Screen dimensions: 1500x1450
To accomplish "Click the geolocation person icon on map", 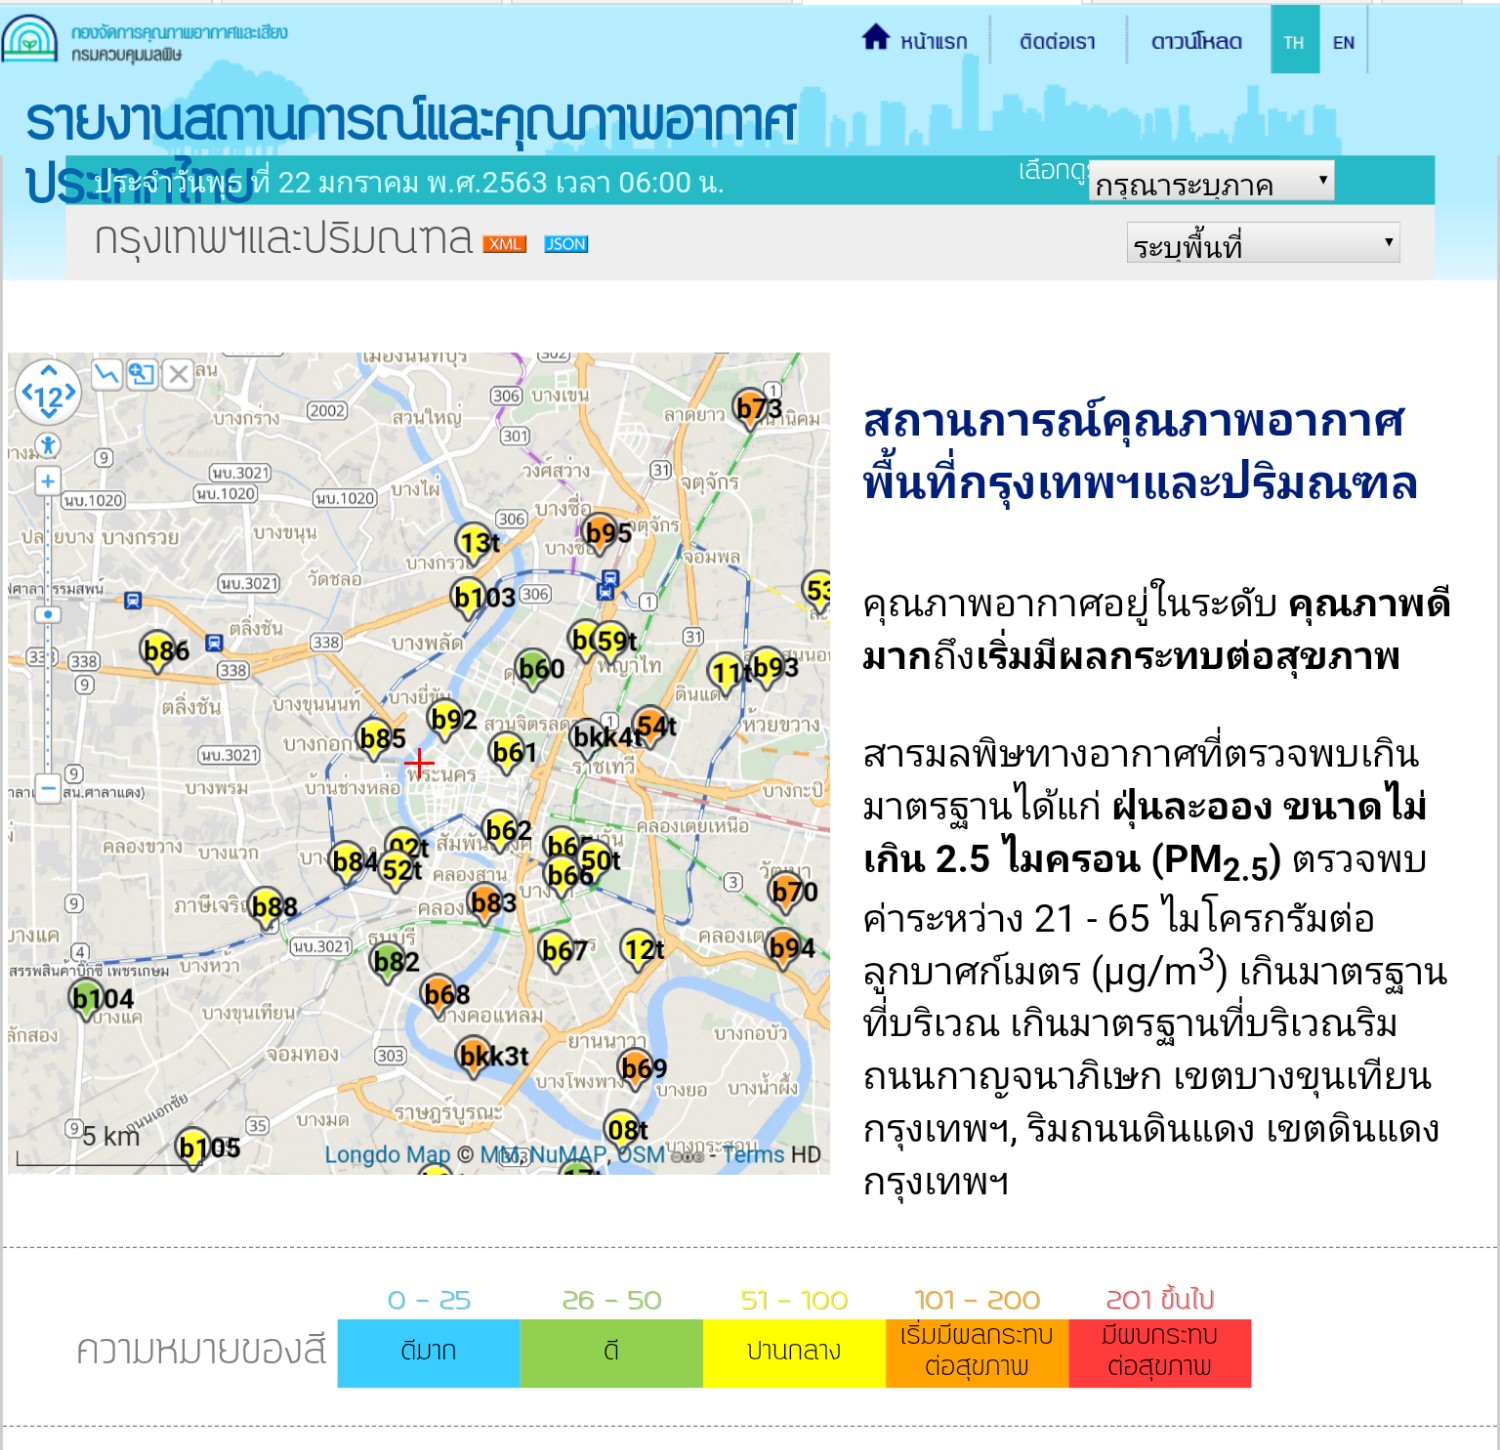I will pos(47,445).
